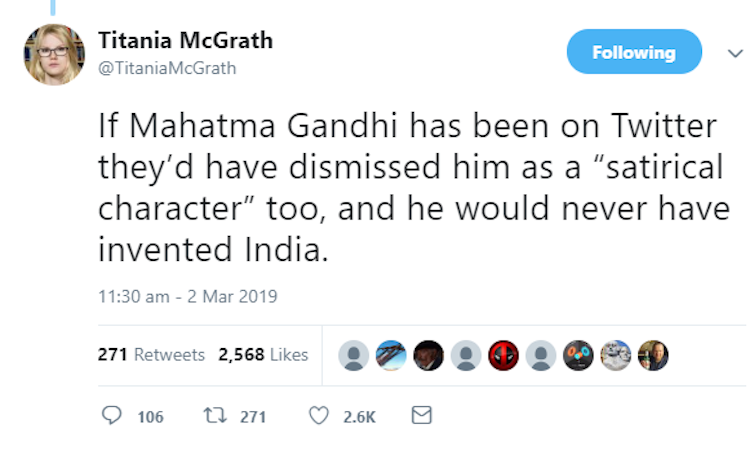Click the airplane photo liker avatar
Viewport: 754px width, 464px height.
click(391, 355)
